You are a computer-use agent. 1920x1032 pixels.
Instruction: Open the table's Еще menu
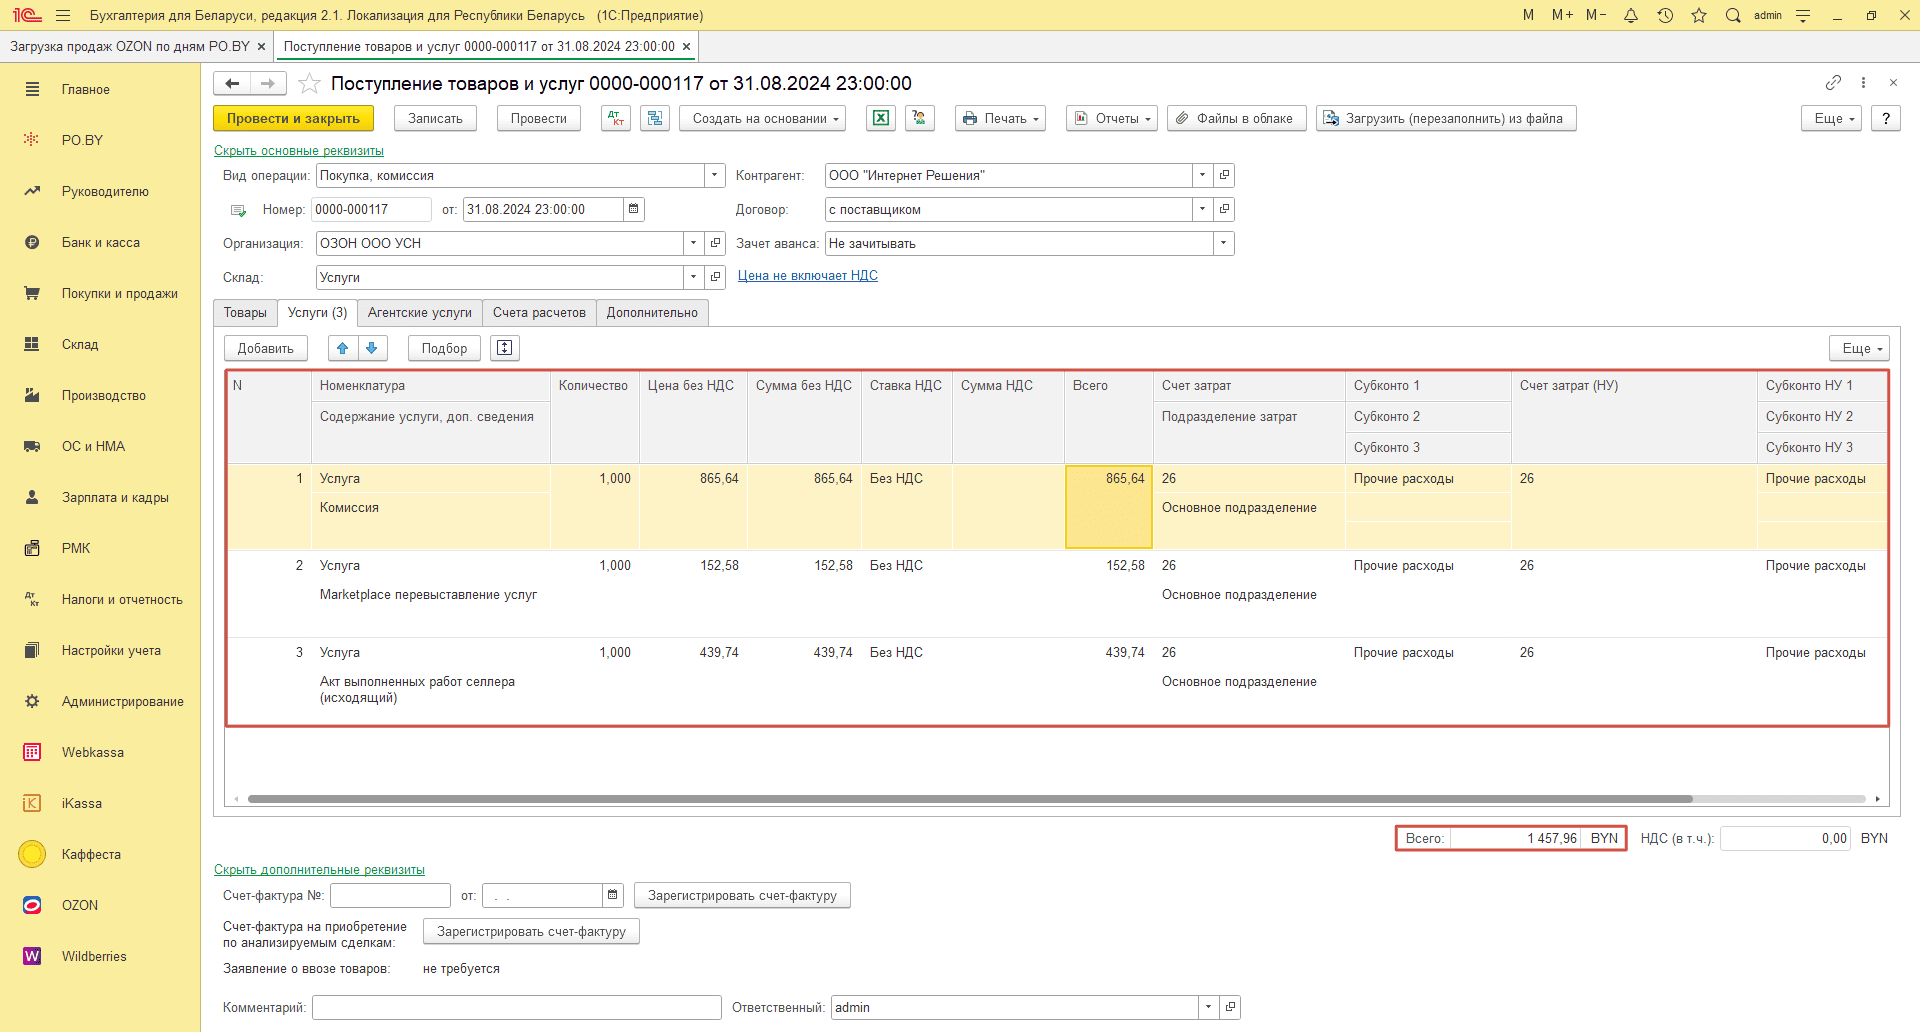[1860, 348]
